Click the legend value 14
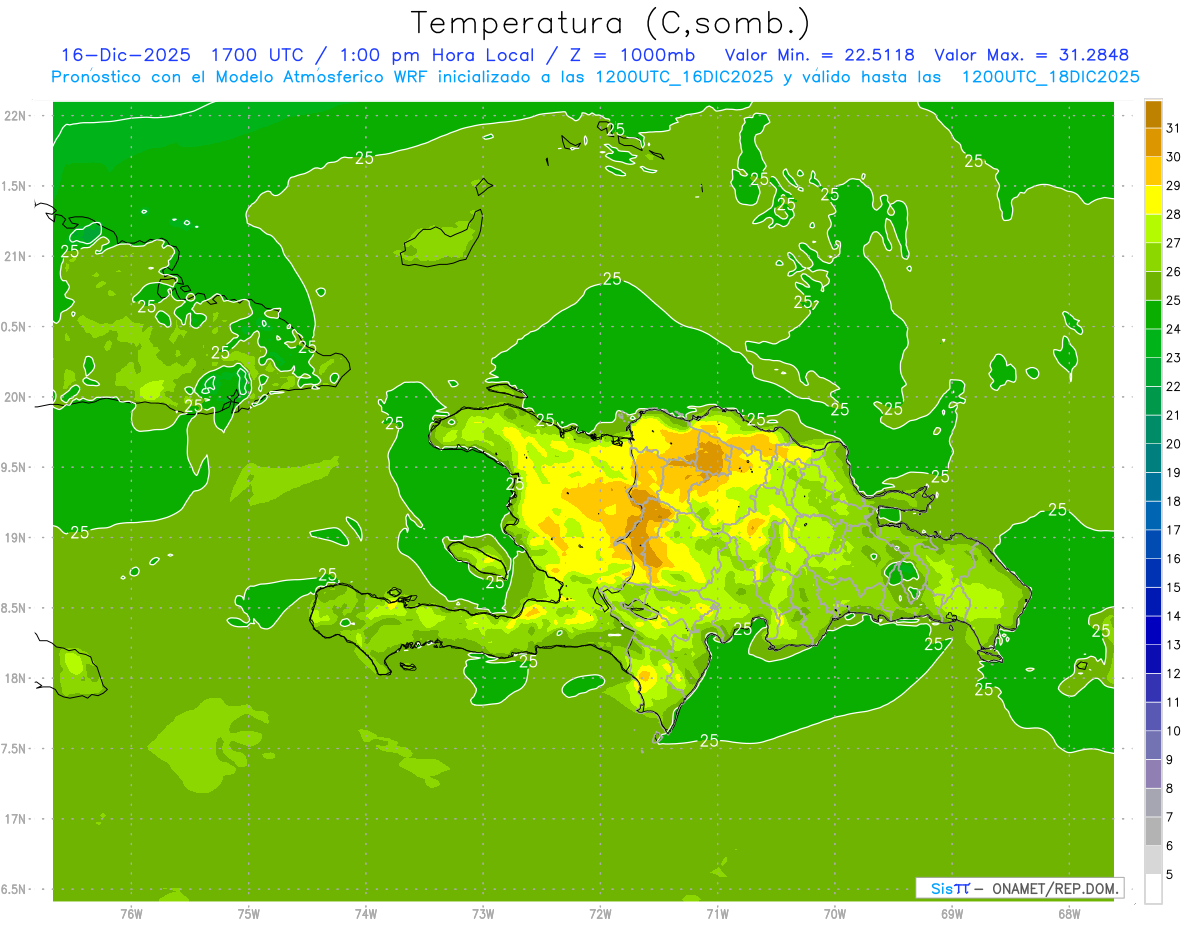Viewport: 1200px width, 927px height. (1174, 616)
